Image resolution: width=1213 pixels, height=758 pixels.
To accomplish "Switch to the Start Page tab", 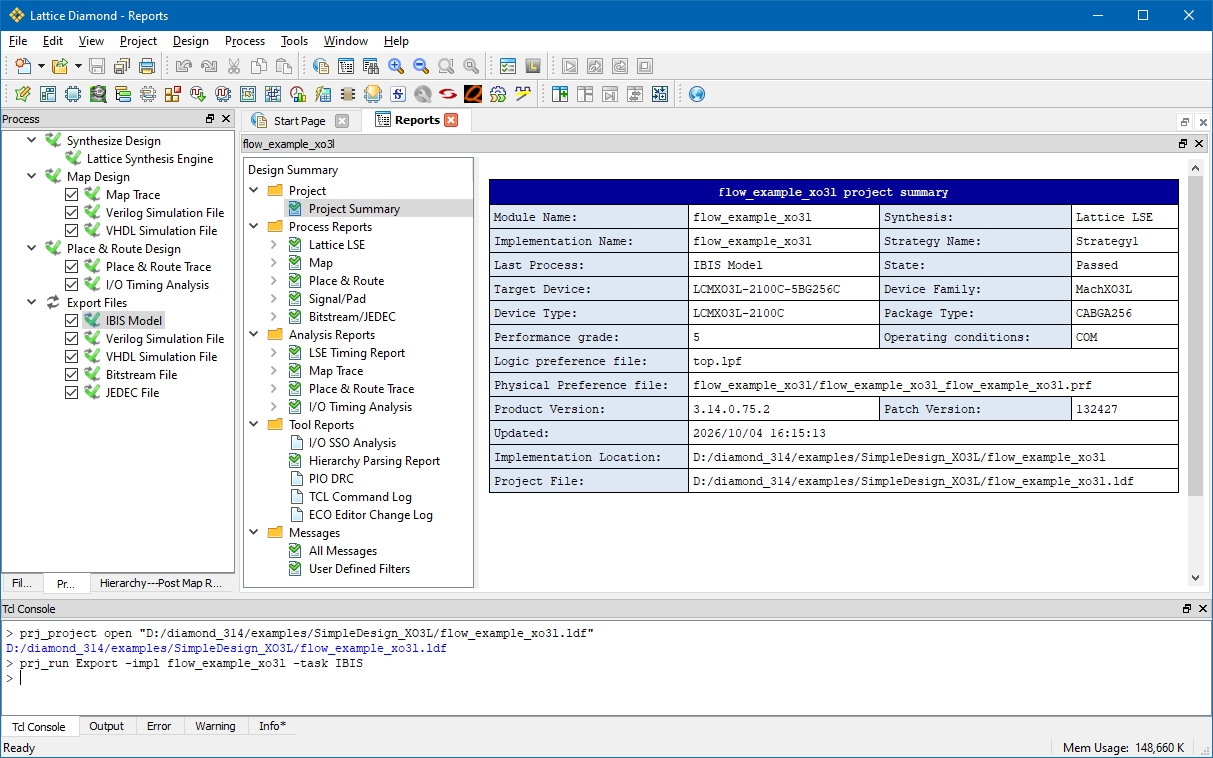I will (x=299, y=120).
